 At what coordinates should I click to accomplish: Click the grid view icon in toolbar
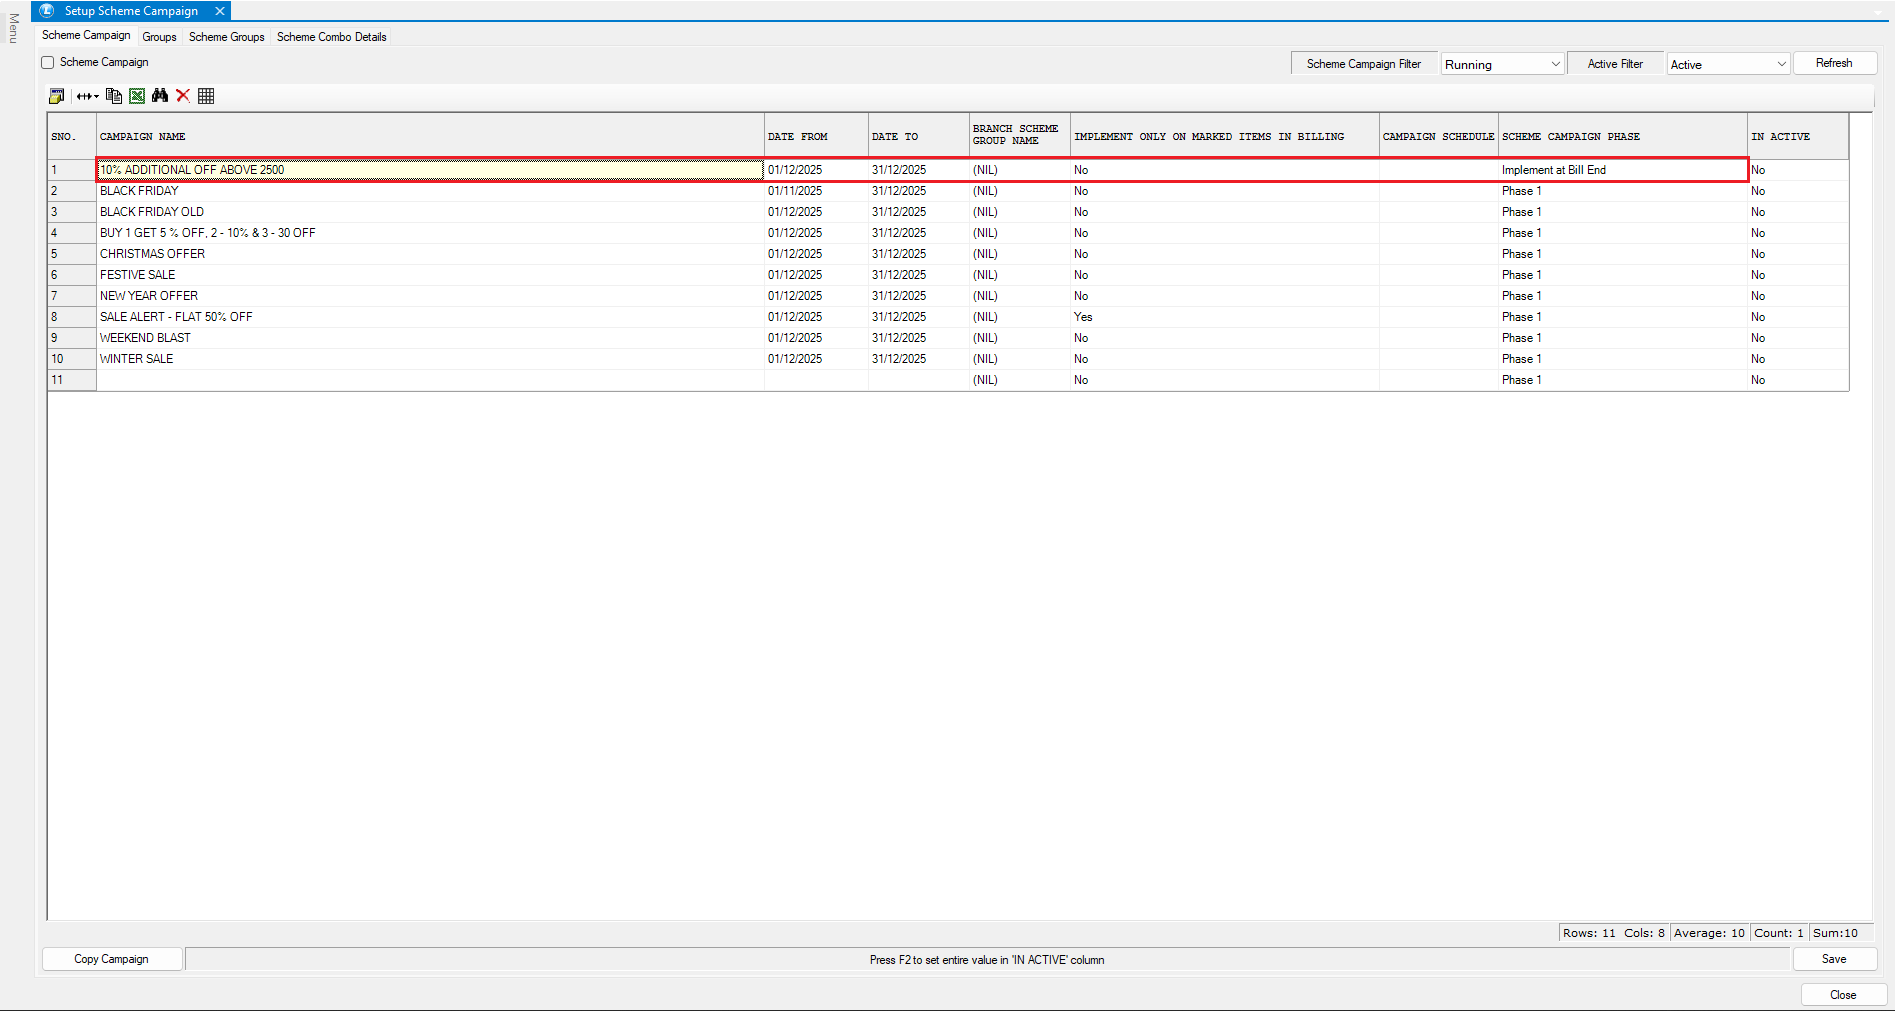(x=206, y=96)
